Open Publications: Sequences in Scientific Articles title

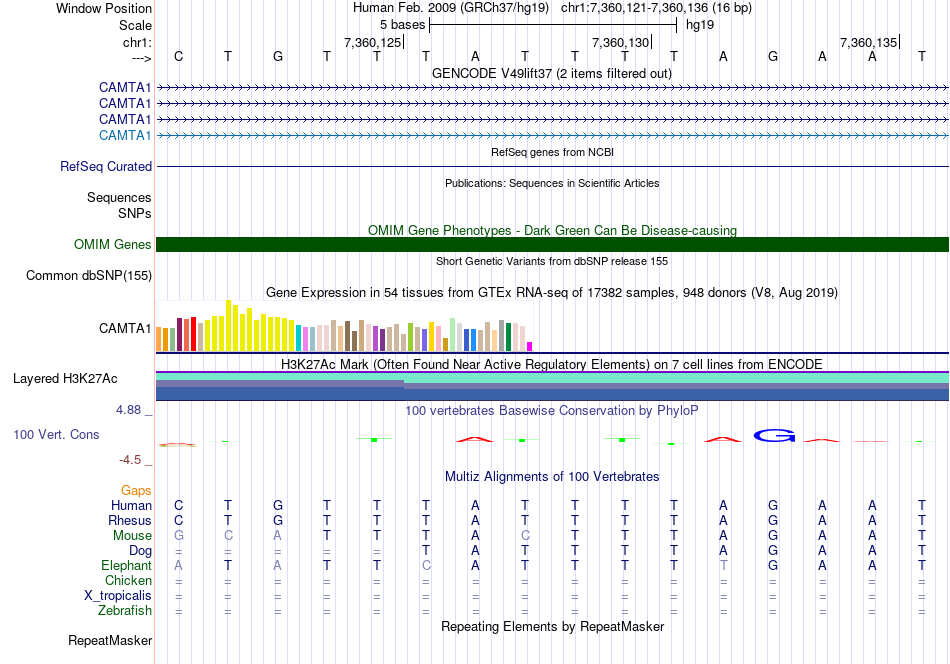pyautogui.click(x=552, y=183)
